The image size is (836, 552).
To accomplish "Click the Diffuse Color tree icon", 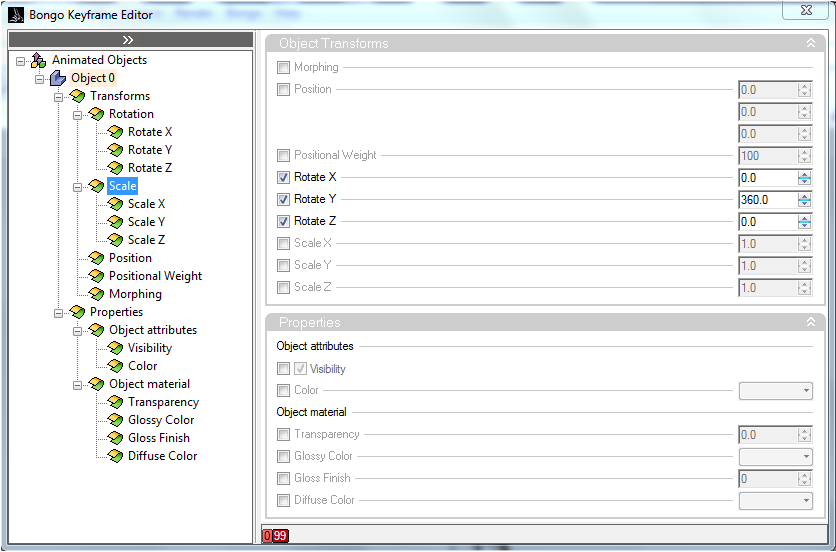I will click(x=115, y=457).
